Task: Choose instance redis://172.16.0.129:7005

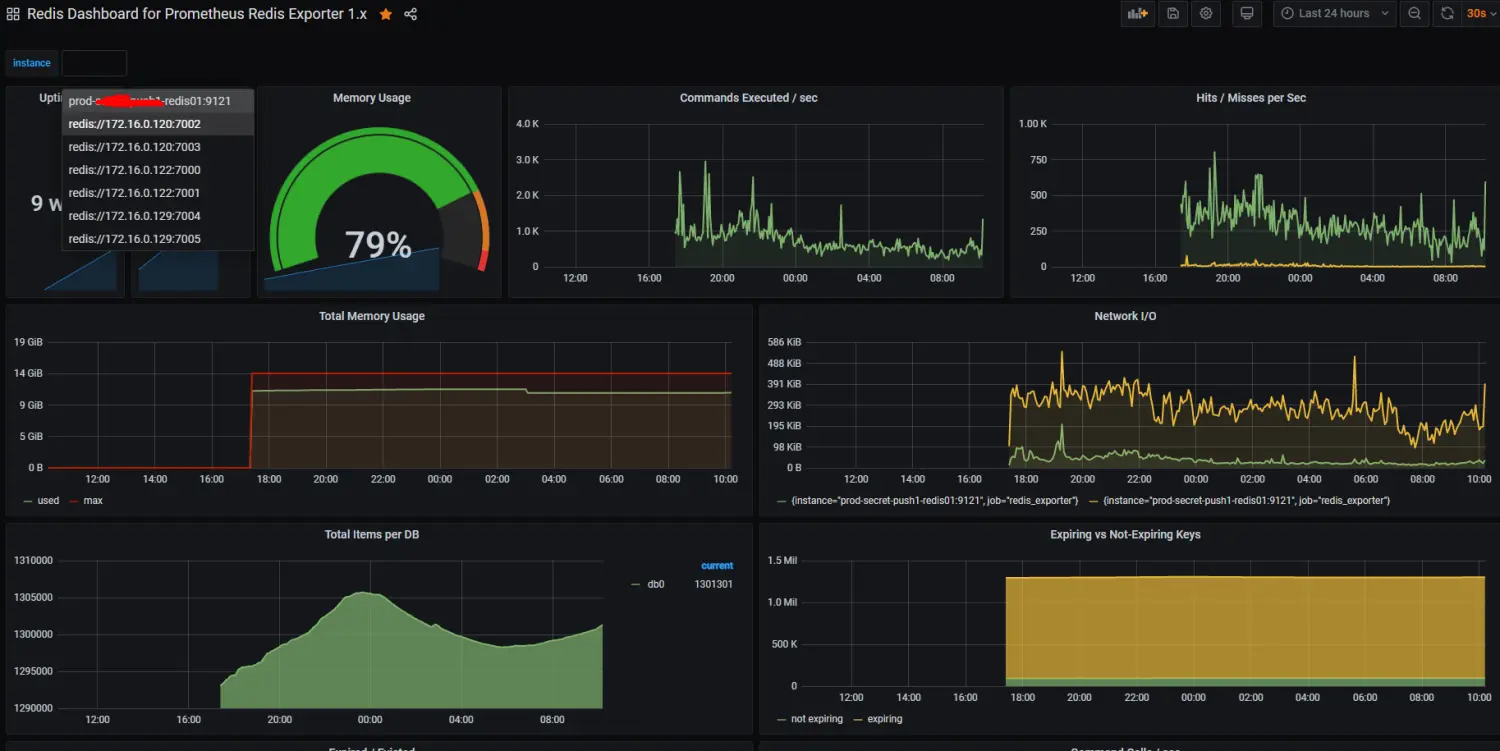Action: tap(158, 239)
